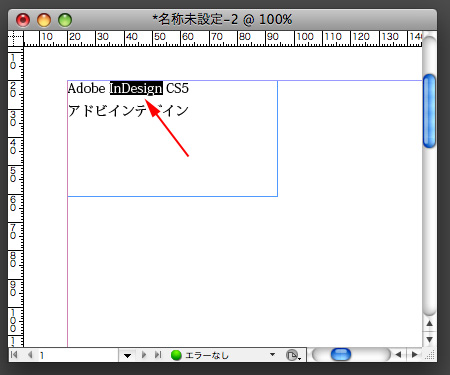Close the document window with red button
The width and height of the screenshot is (450, 375).
(x=23, y=20)
